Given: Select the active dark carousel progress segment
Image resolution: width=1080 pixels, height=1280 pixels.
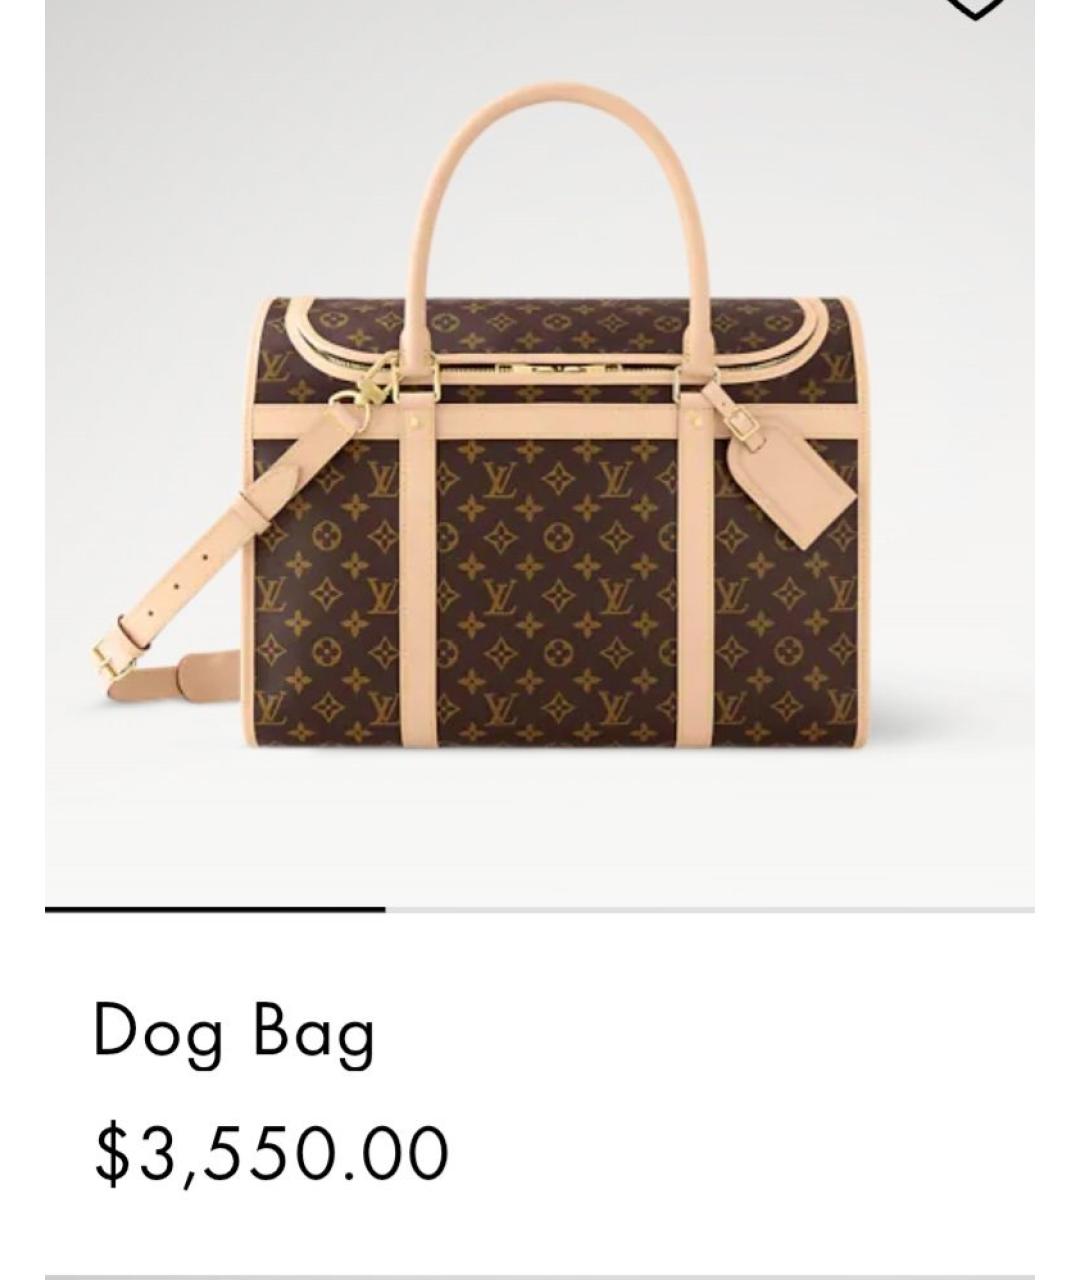Looking at the screenshot, I should tap(215, 909).
